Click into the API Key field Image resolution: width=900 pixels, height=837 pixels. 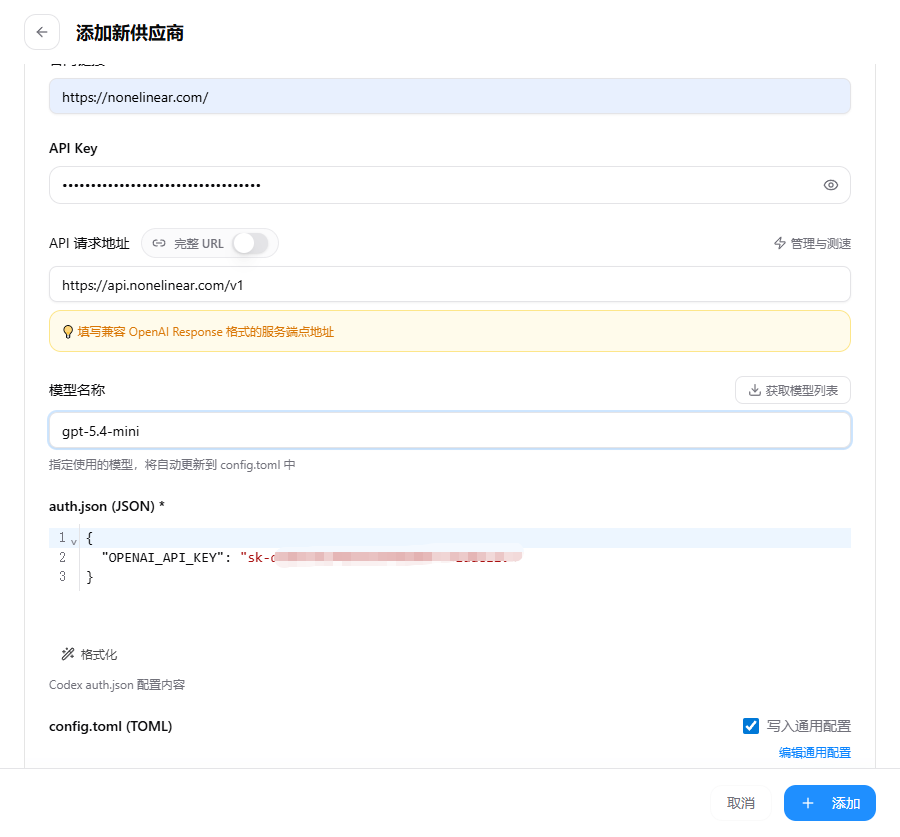(449, 185)
